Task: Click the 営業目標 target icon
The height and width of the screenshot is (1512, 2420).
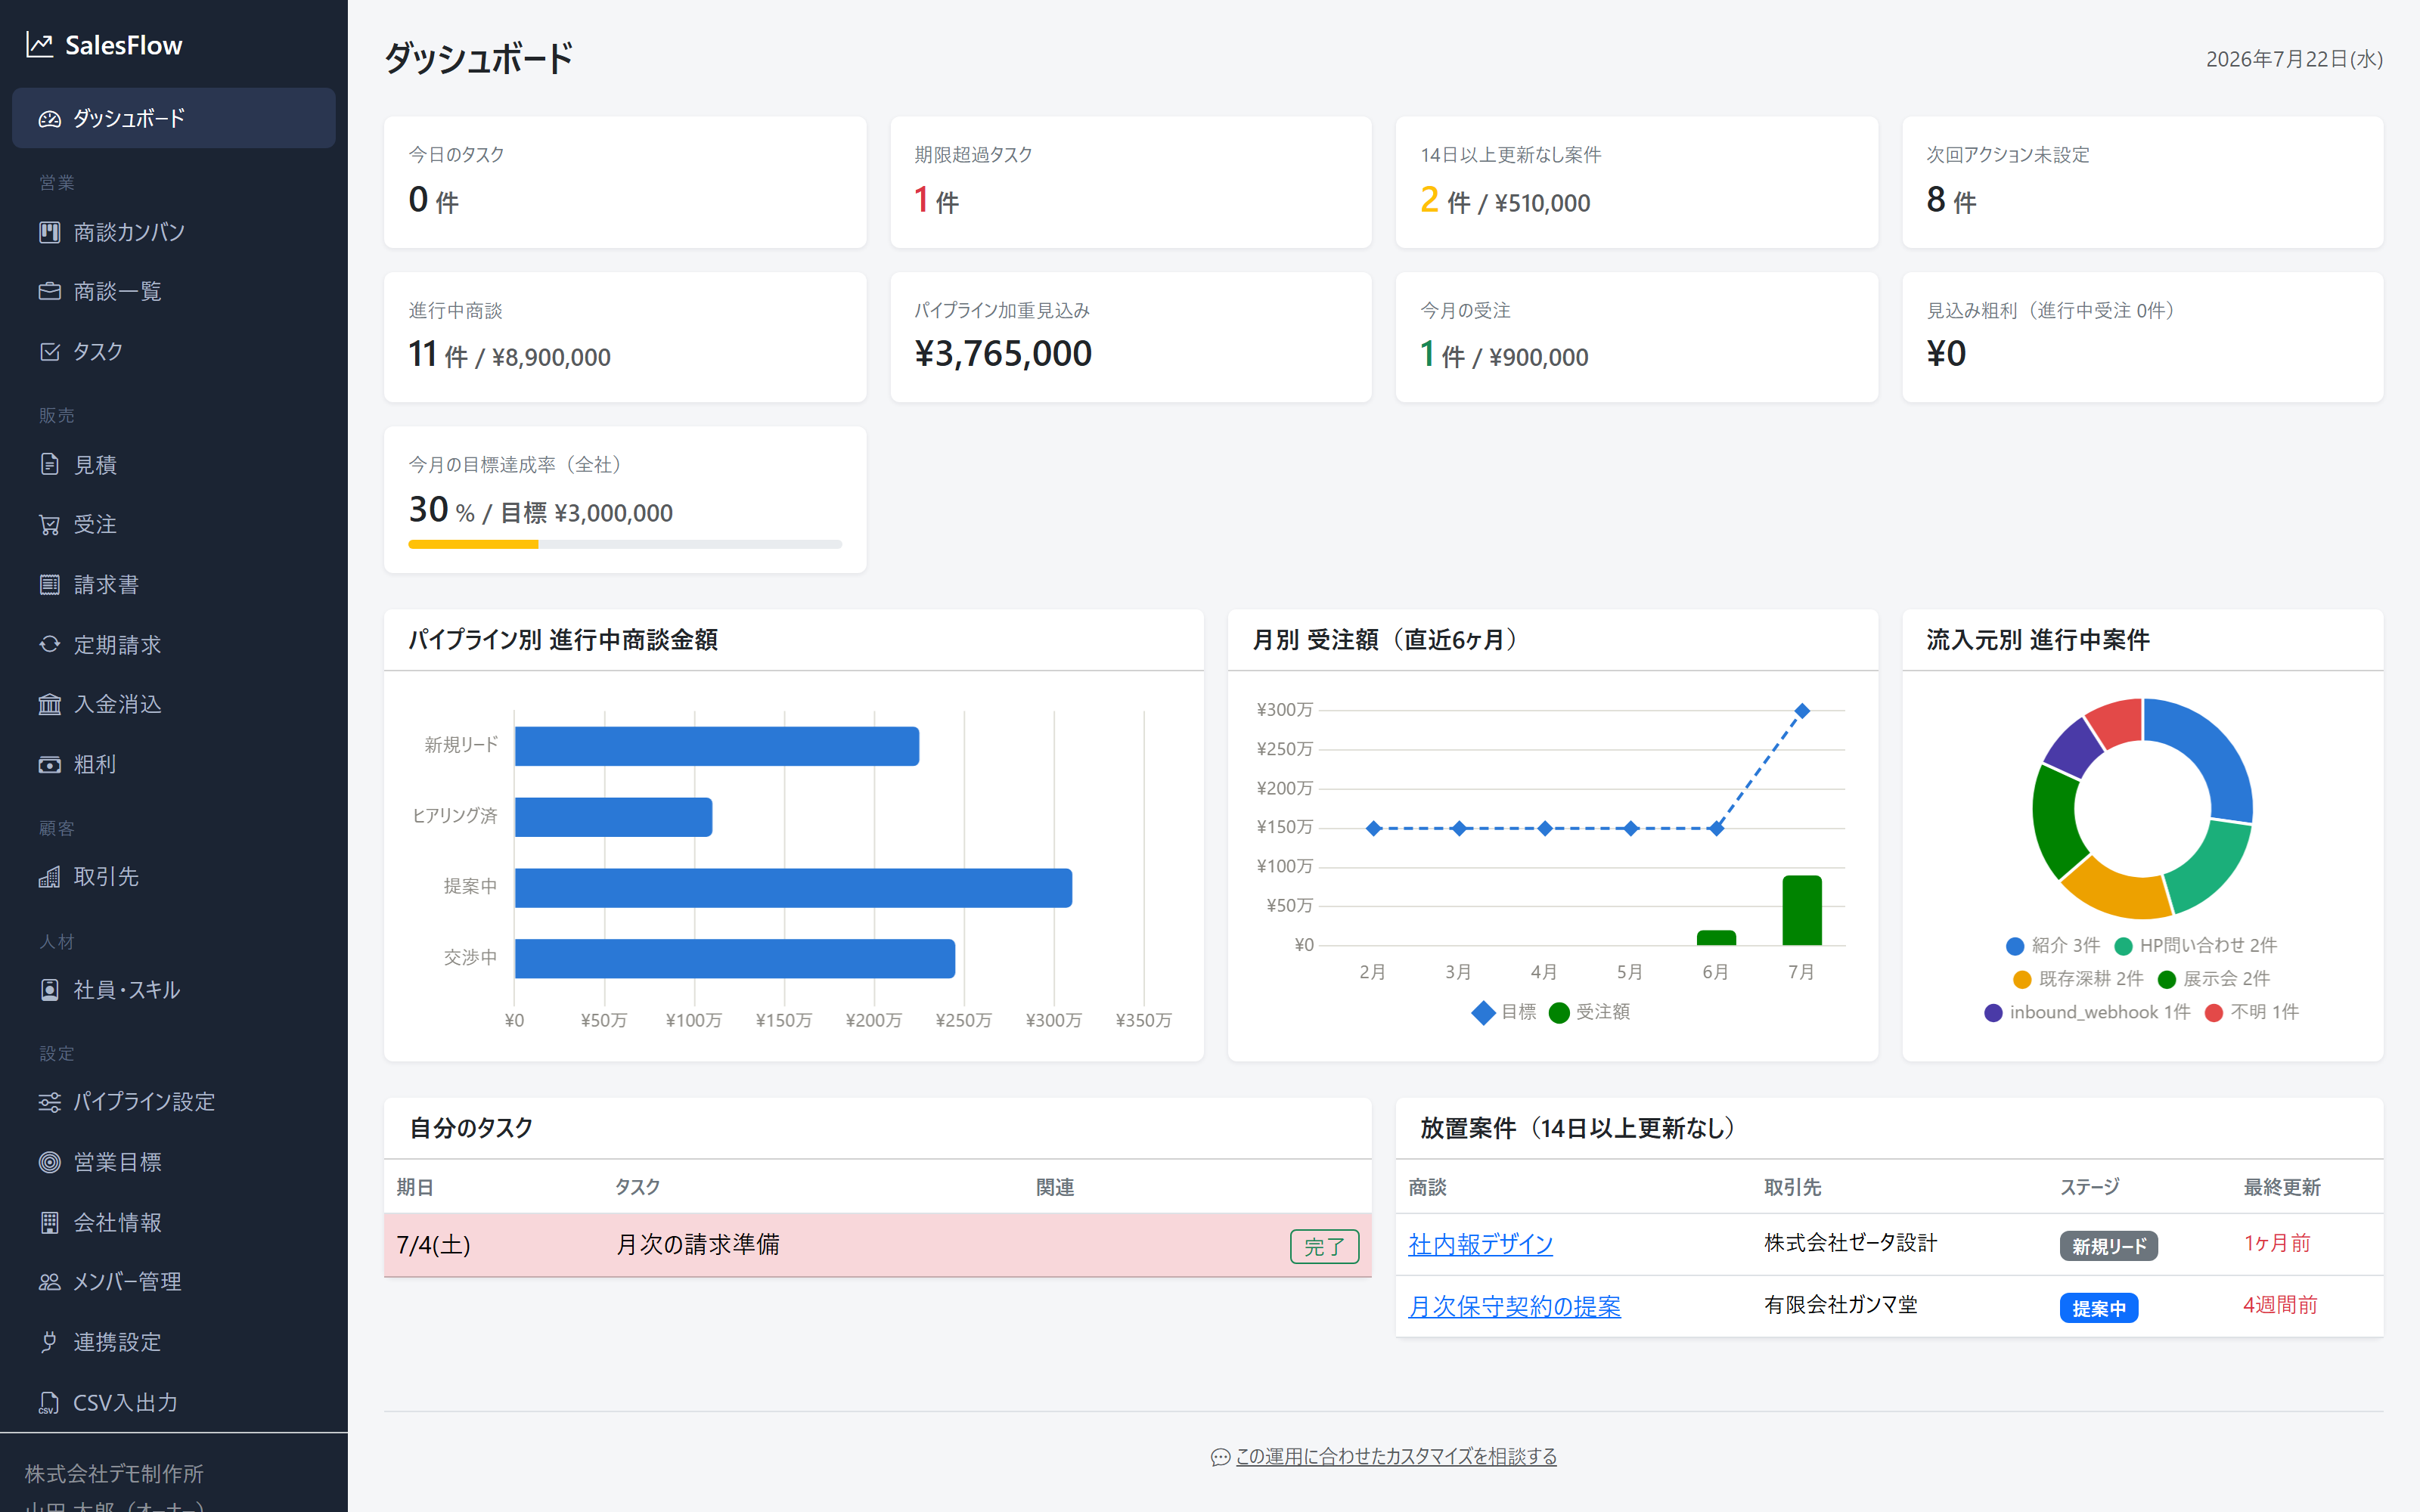Action: 50,1162
